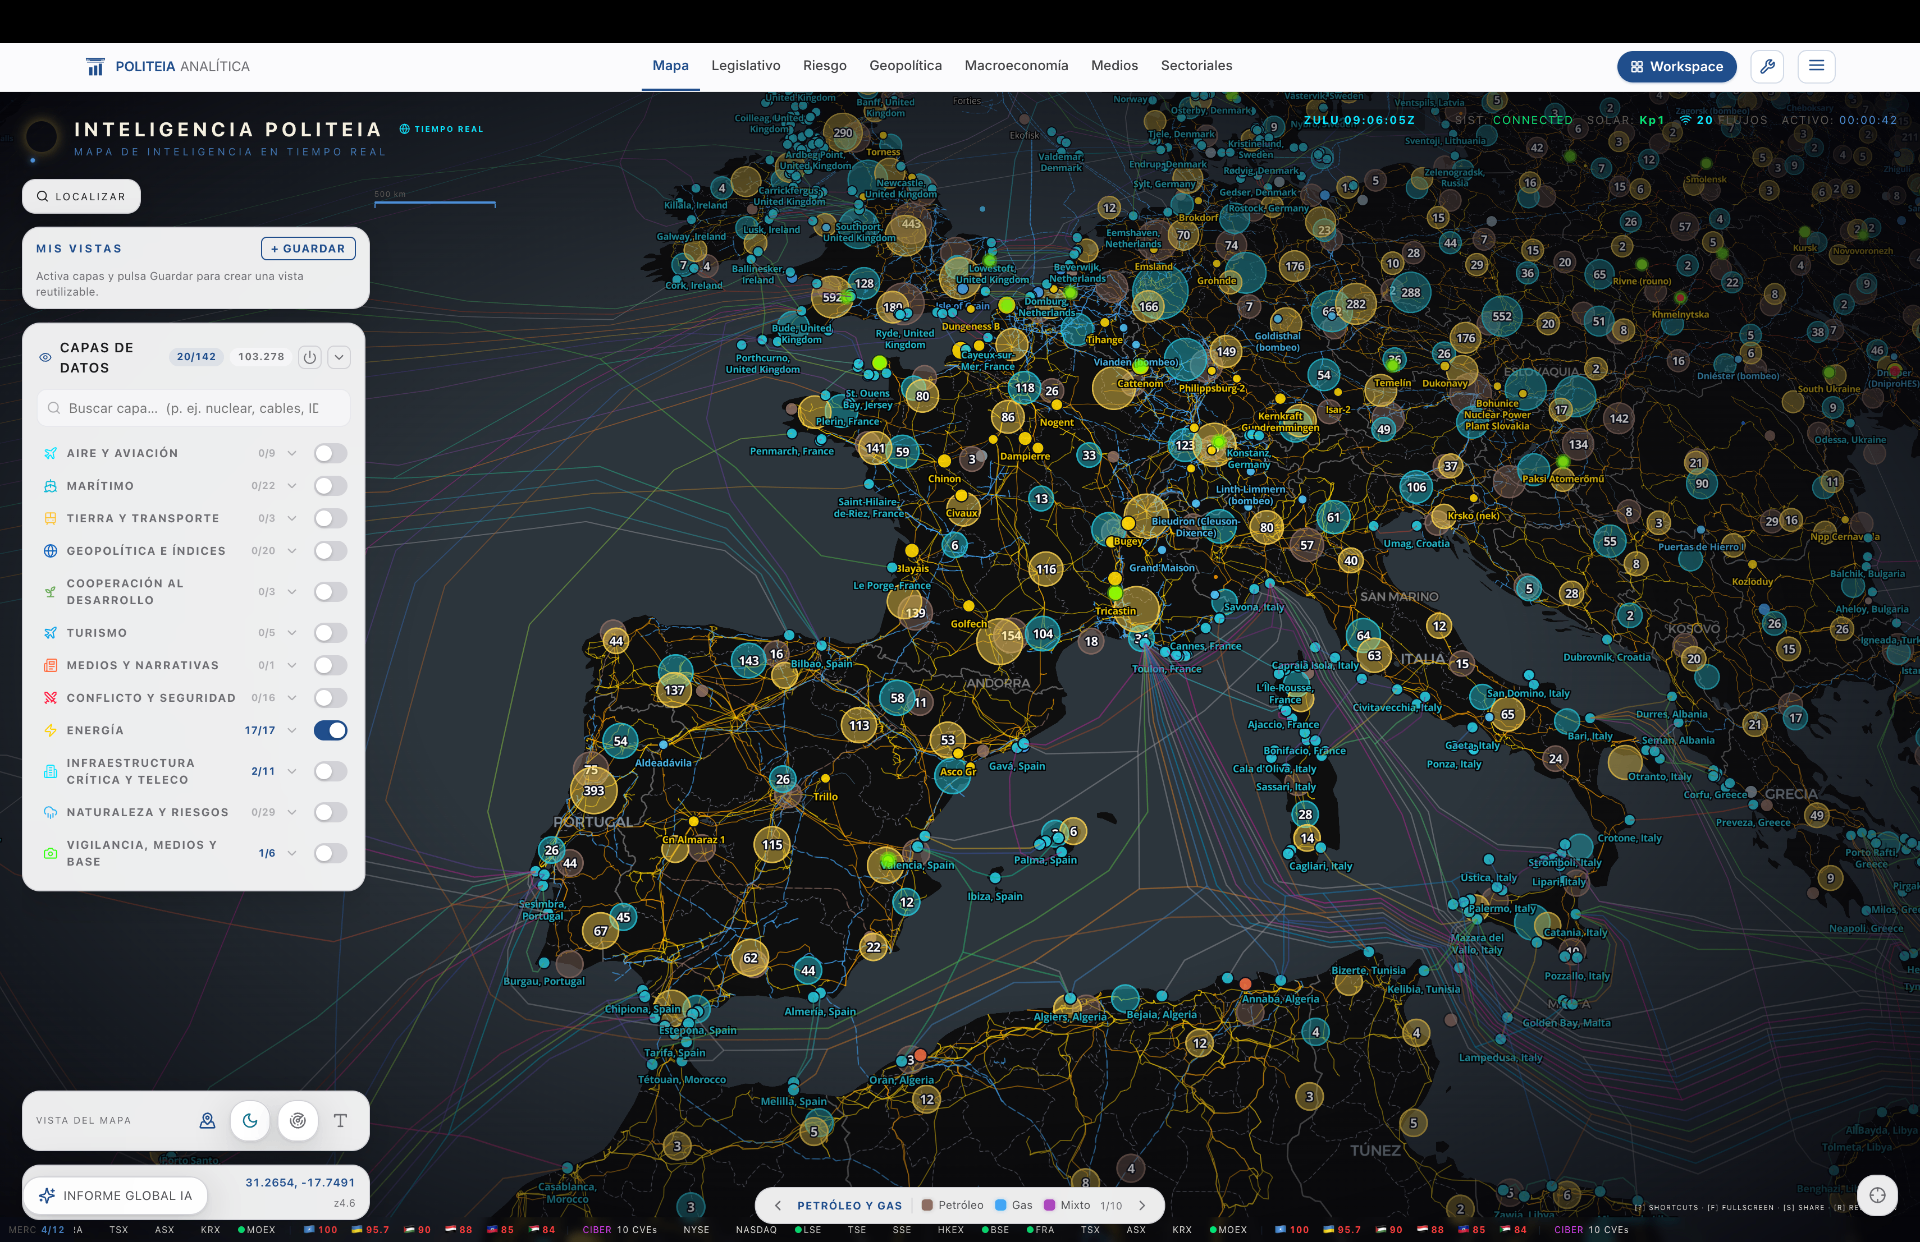Image resolution: width=1920 pixels, height=1242 pixels.
Task: Switch to the Macroeconomía tab
Action: coord(1016,66)
